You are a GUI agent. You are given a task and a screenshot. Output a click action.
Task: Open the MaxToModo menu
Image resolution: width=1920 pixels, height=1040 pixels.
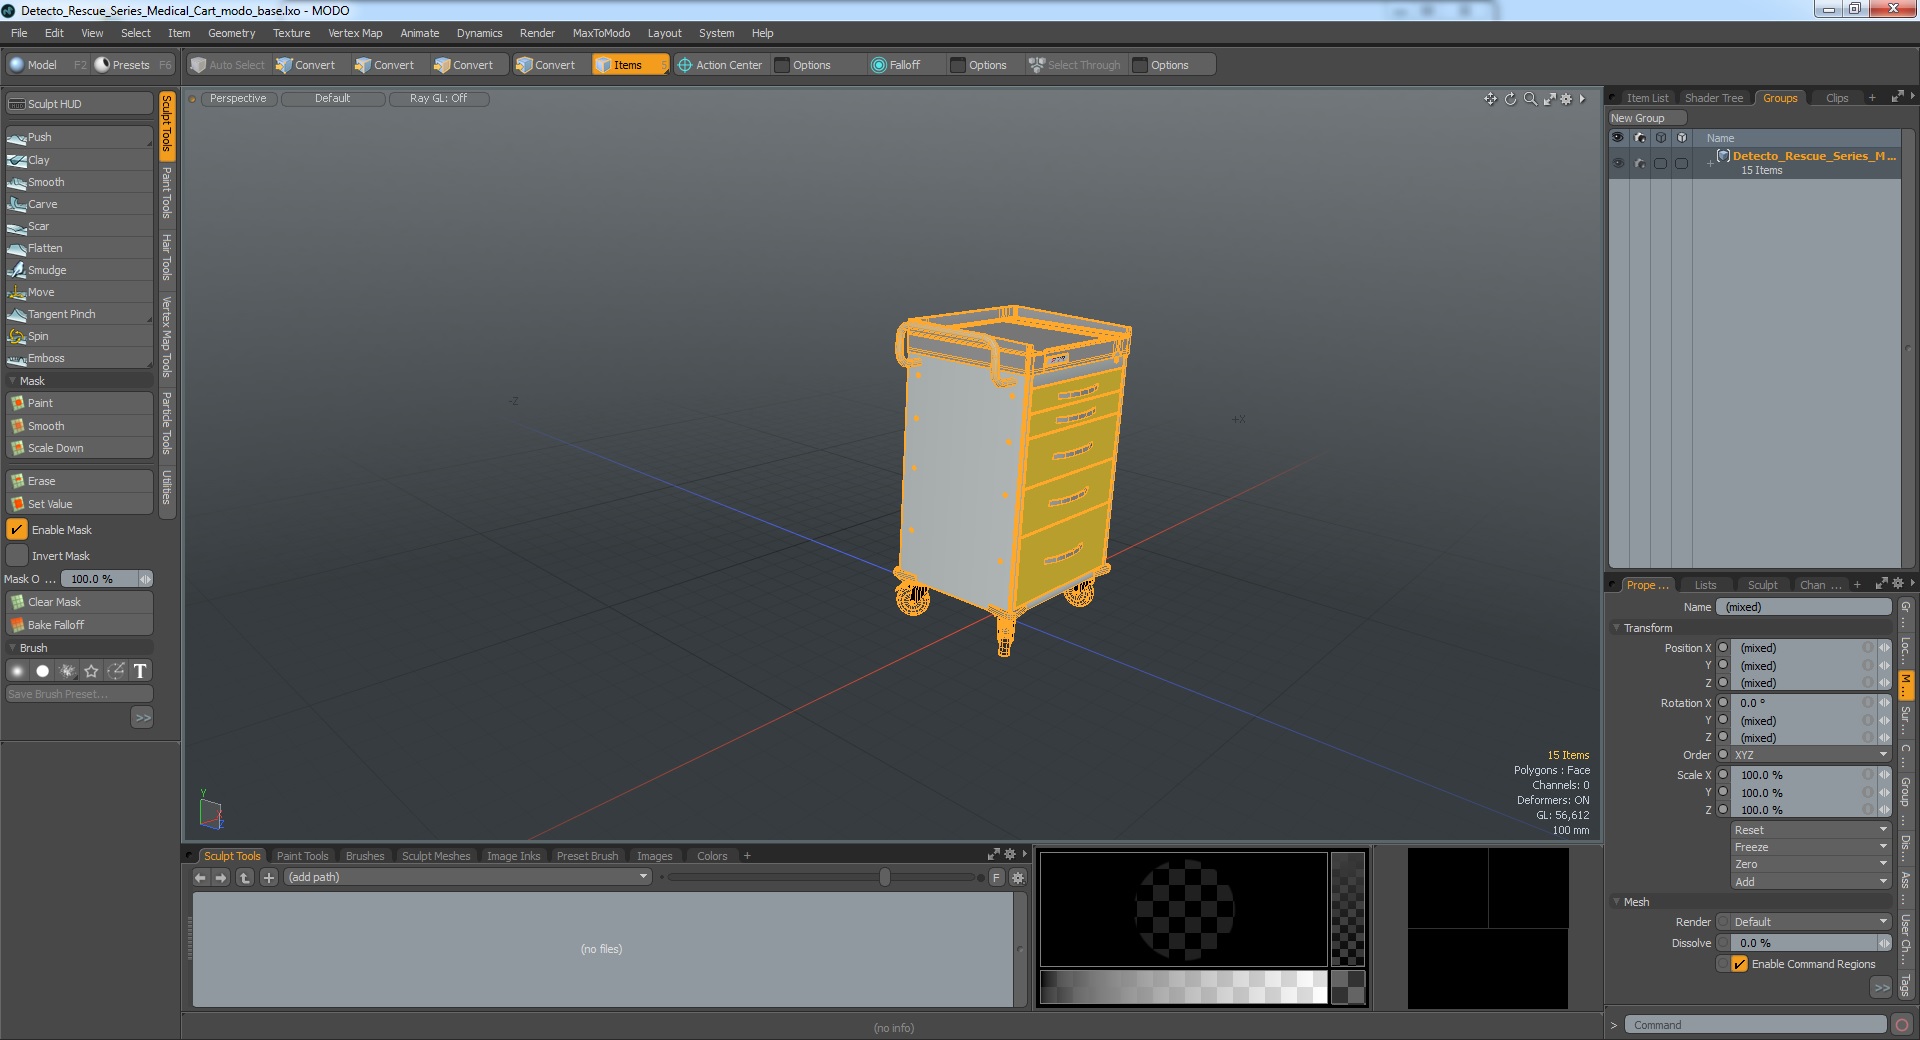click(x=601, y=33)
